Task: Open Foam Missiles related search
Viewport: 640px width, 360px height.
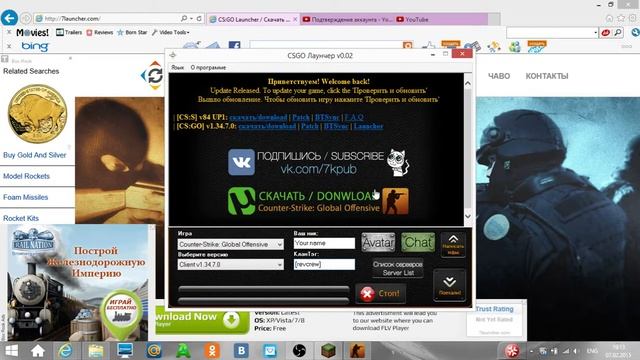Action: click(26, 197)
